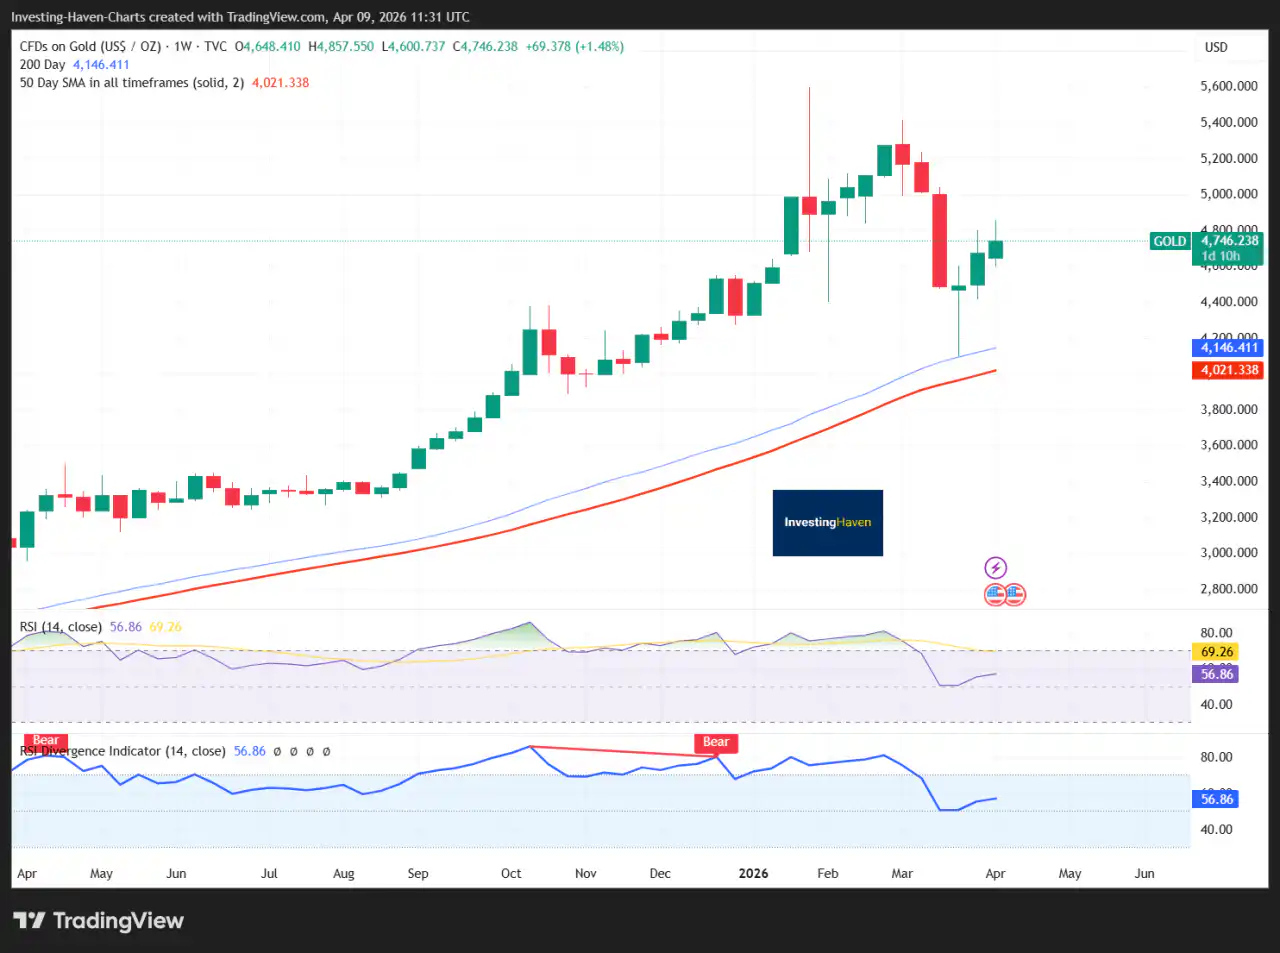Select the yellow 69.26 RSI value tag
1280x953 pixels.
pyautogui.click(x=1216, y=652)
